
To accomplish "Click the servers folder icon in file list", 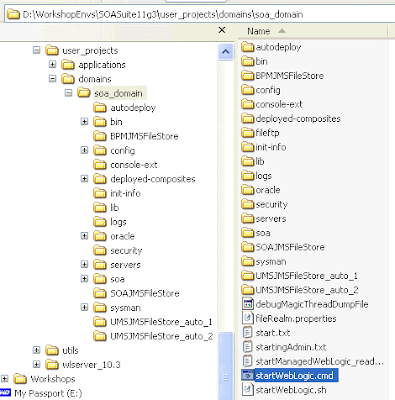I will point(248,218).
